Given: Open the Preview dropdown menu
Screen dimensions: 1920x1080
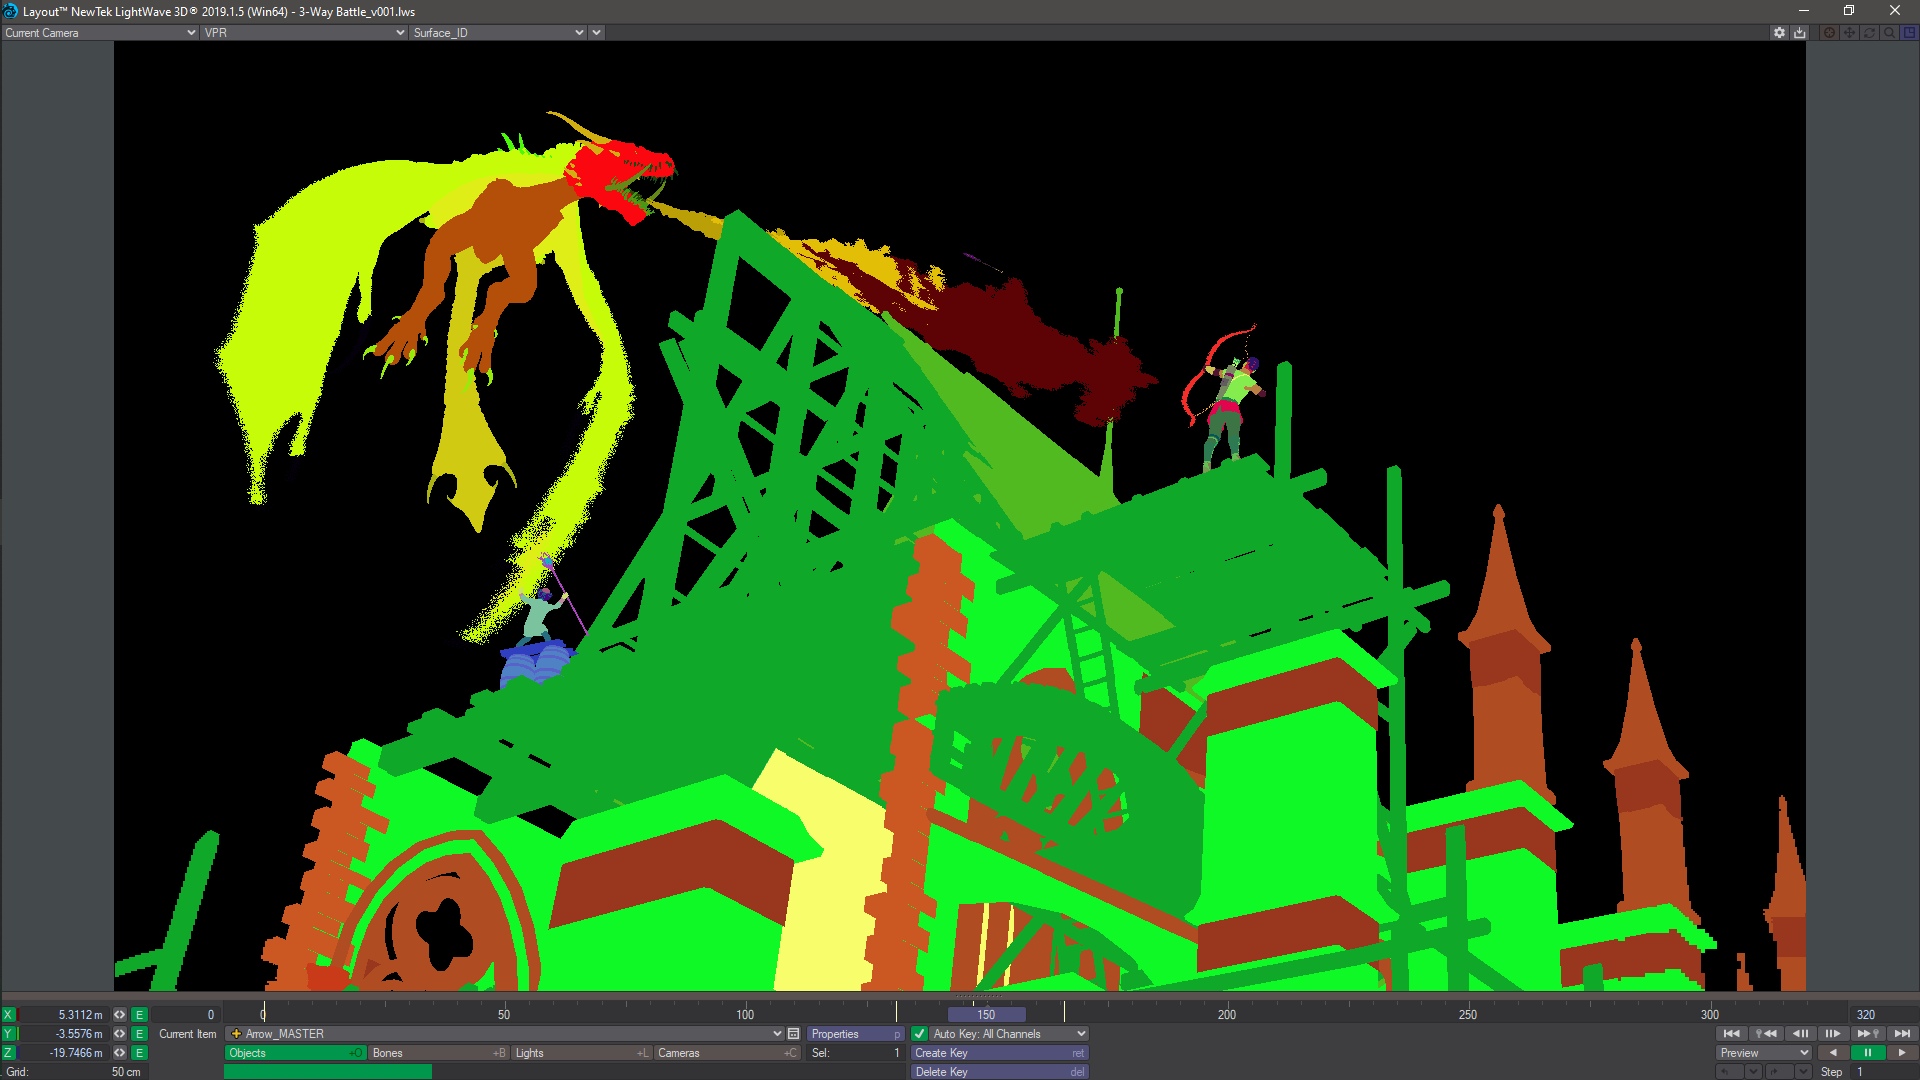Looking at the screenshot, I should tap(1764, 1053).
